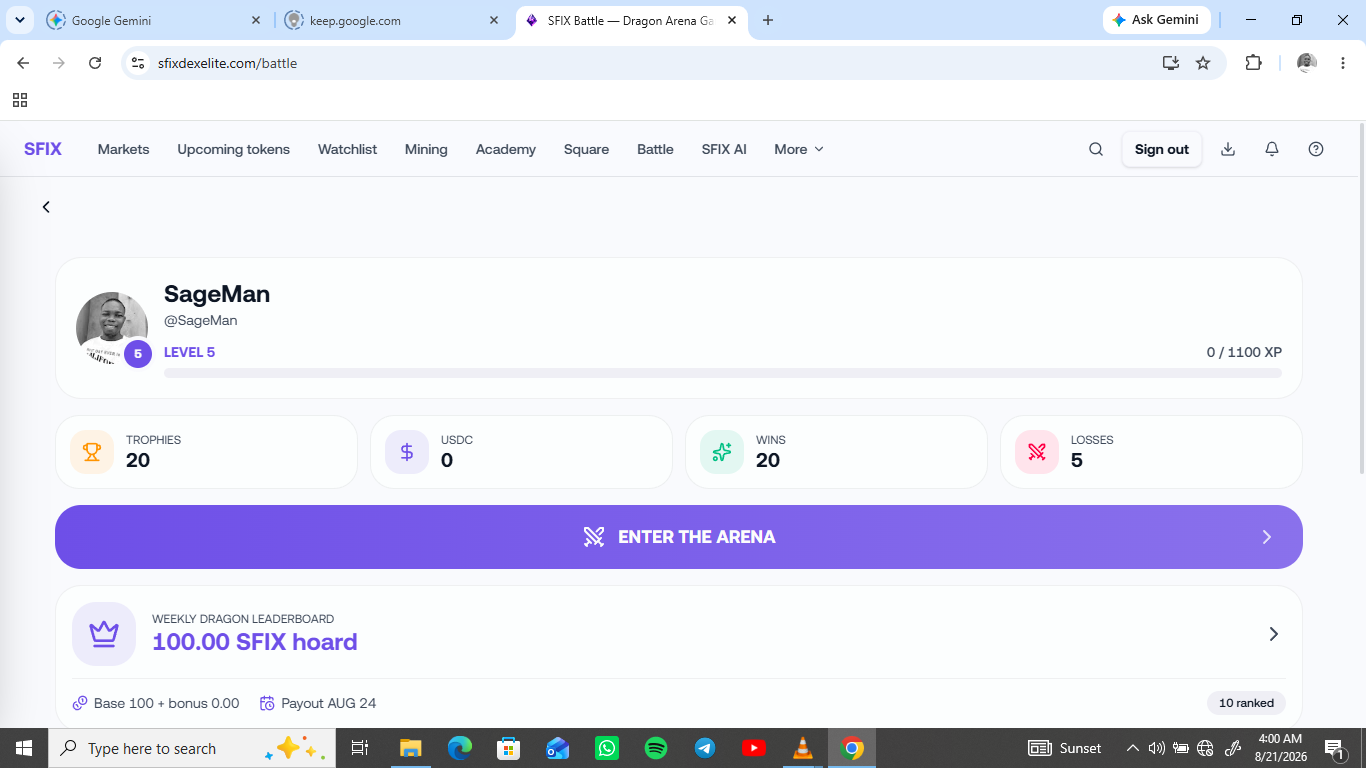View site information icon in address bar
This screenshot has width=1366, height=768.
click(x=139, y=63)
